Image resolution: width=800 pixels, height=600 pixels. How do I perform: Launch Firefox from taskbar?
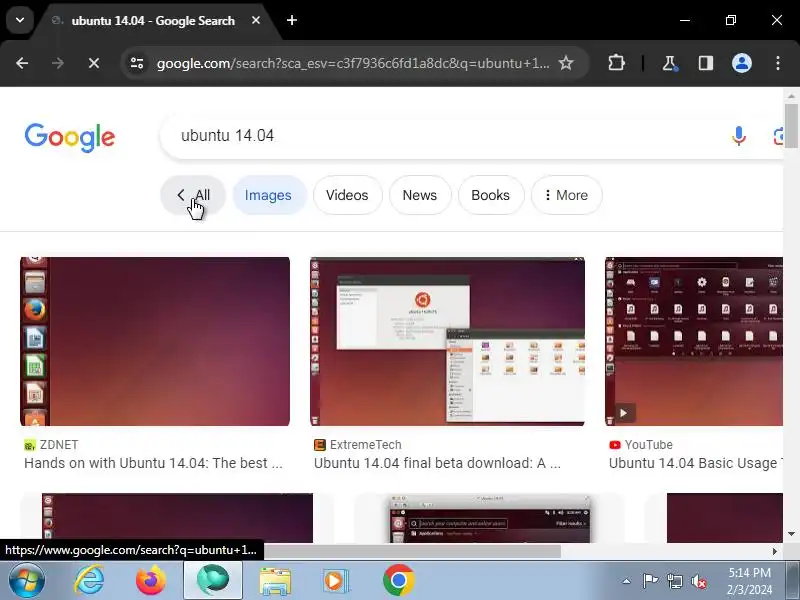click(x=151, y=581)
